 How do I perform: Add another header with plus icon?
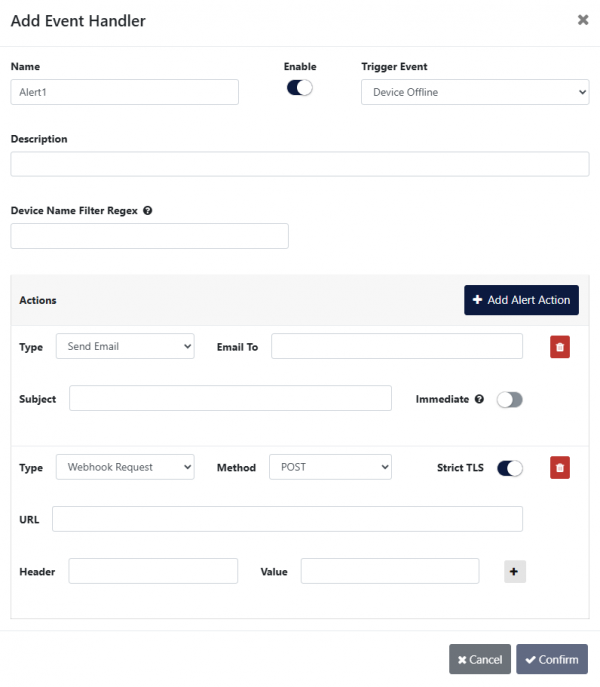(514, 571)
